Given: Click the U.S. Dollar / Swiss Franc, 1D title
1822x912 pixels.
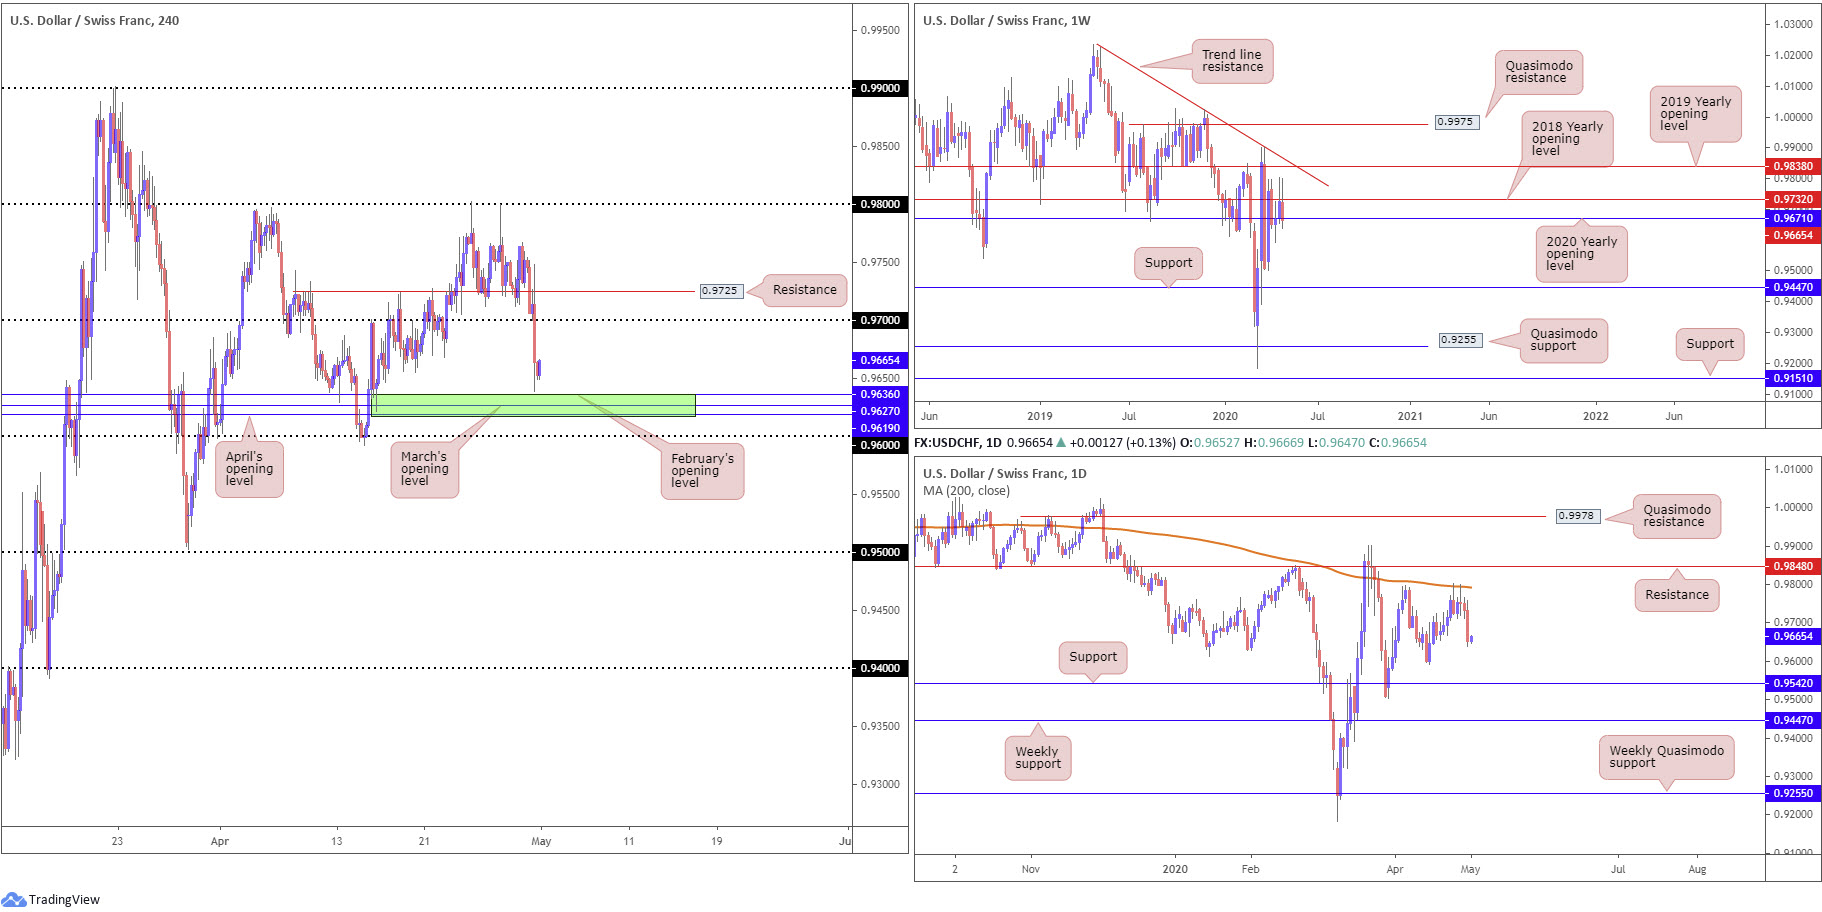Looking at the screenshot, I should tap(1004, 473).
